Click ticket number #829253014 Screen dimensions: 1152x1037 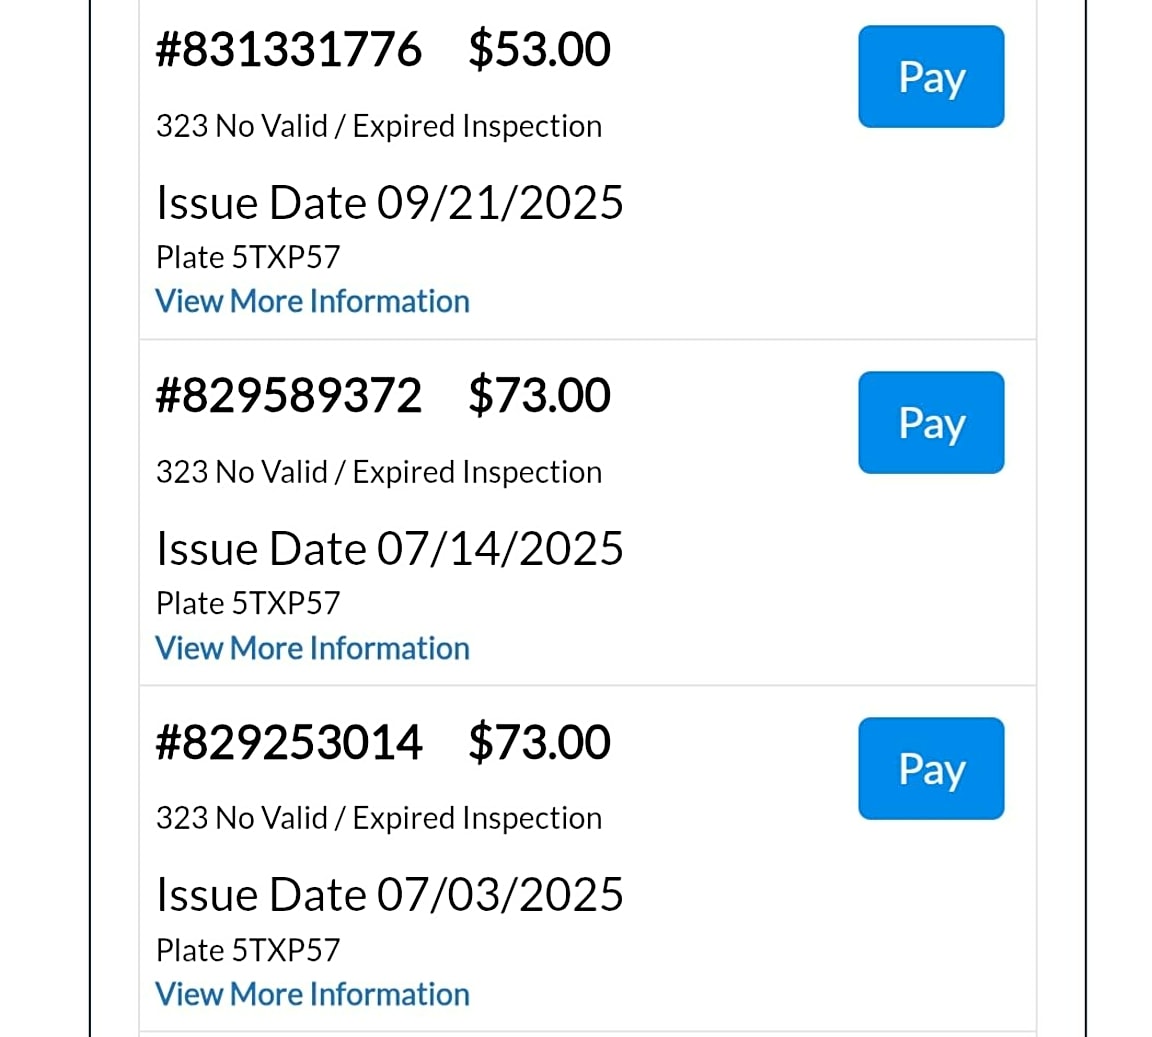289,742
